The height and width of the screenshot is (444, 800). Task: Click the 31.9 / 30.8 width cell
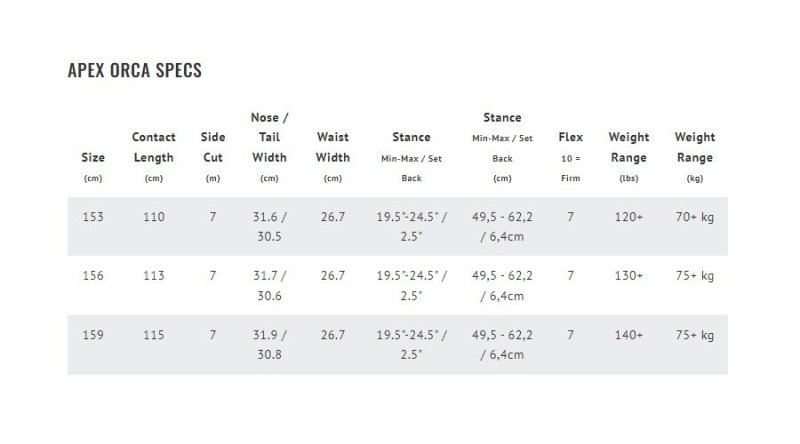[x=269, y=344]
